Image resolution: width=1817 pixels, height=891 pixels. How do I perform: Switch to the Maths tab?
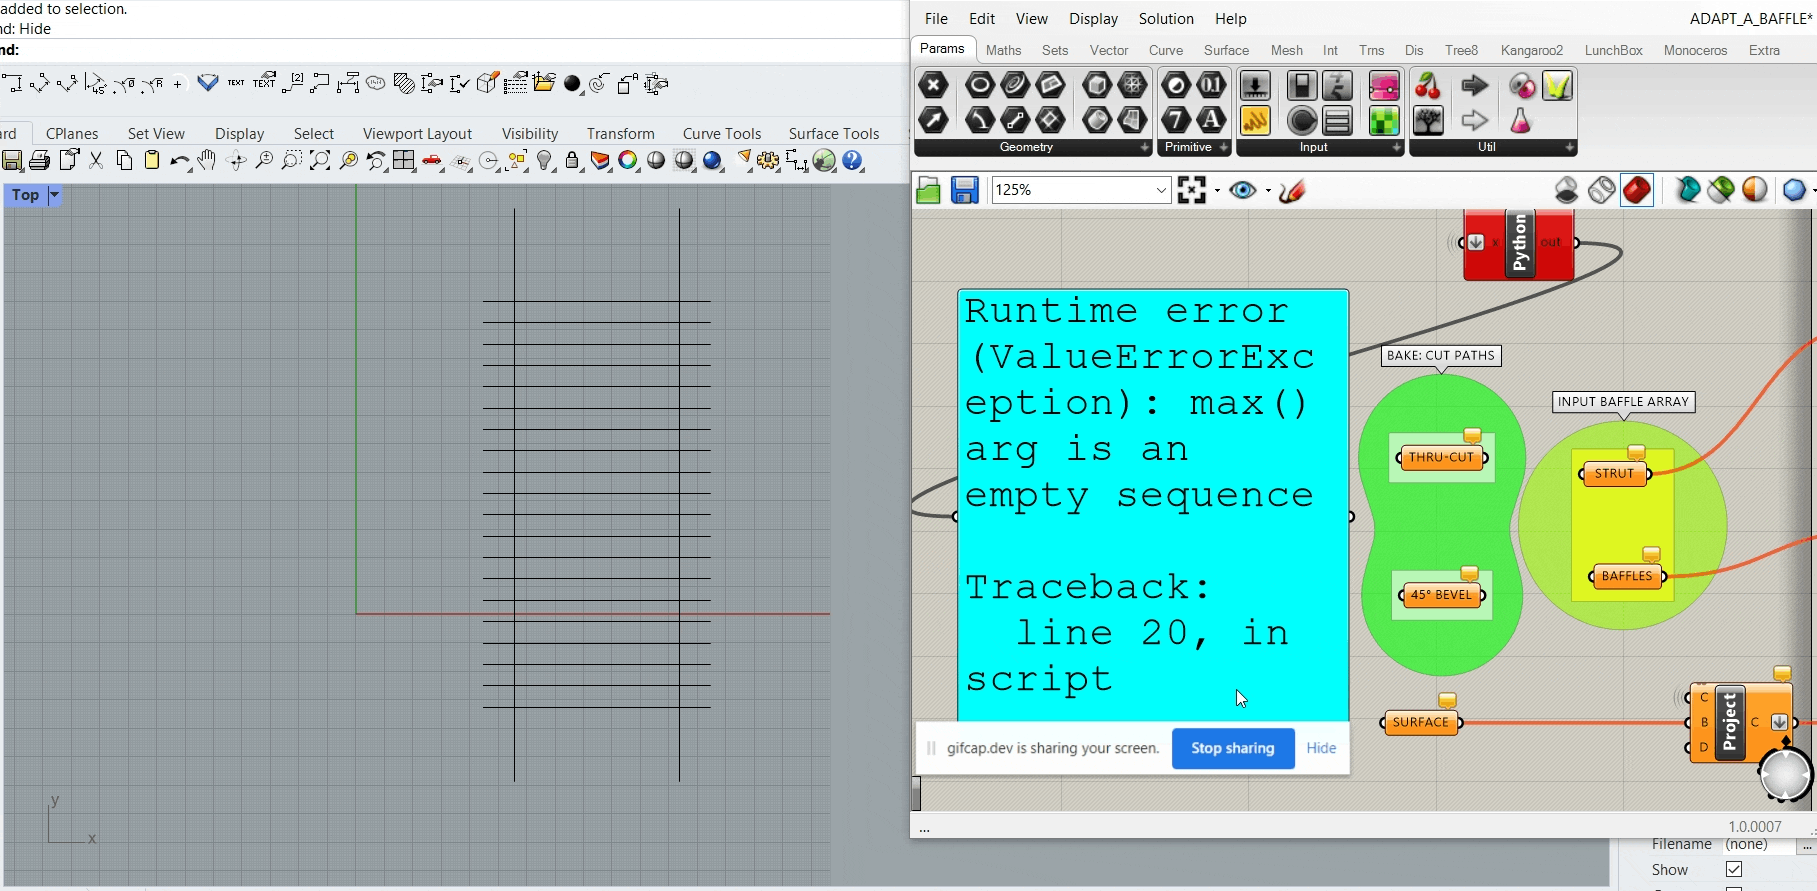click(1003, 50)
